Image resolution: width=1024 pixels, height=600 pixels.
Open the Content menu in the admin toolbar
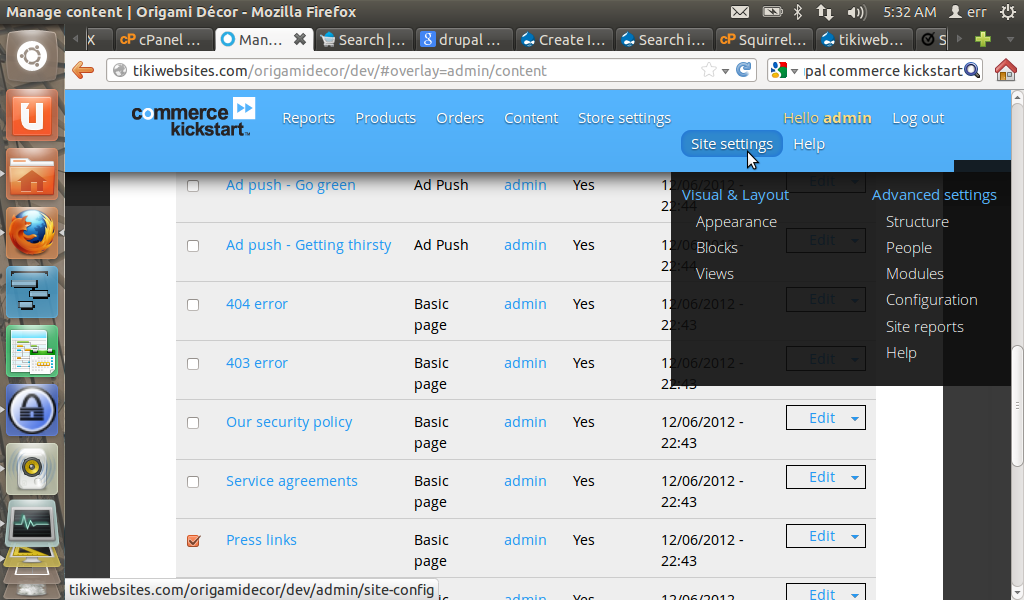pyautogui.click(x=531, y=117)
